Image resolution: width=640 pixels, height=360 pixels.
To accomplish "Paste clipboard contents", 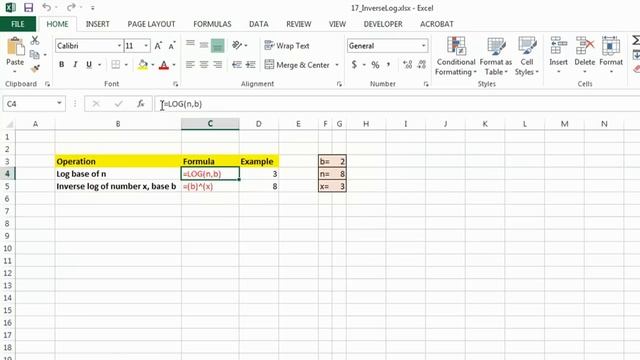I will [x=15, y=51].
